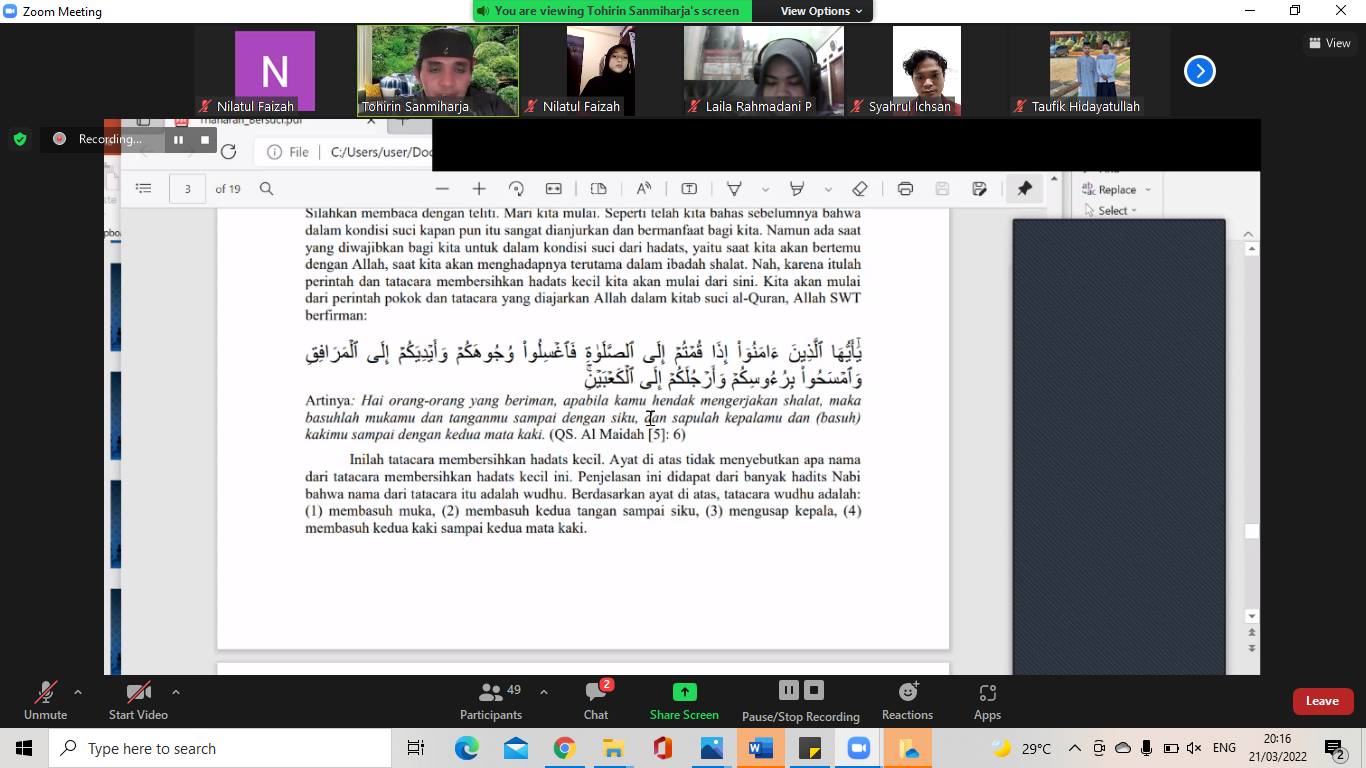This screenshot has height=768, width=1366.
Task: Click the PDF search magnifier icon
Action: (267, 189)
